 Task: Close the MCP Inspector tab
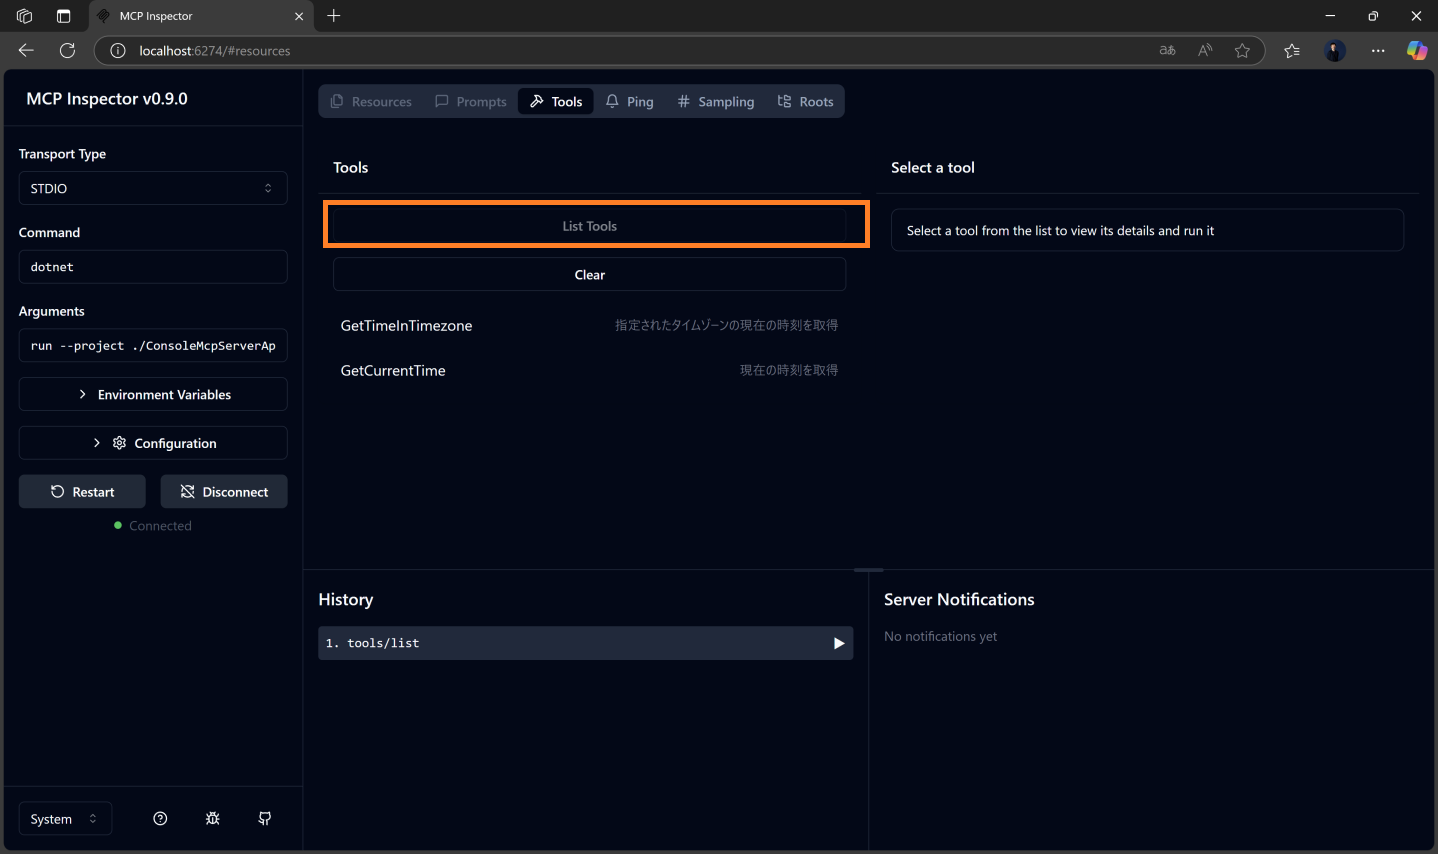click(298, 16)
